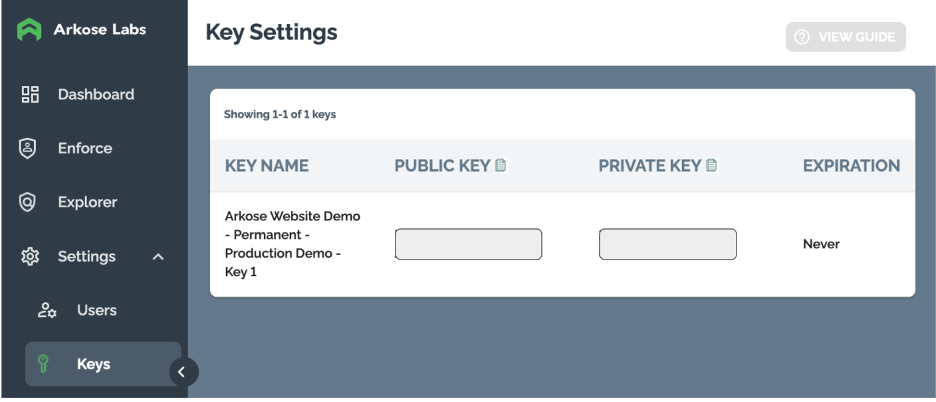
Task: Copy public key via clipboard icon
Action: point(501,165)
